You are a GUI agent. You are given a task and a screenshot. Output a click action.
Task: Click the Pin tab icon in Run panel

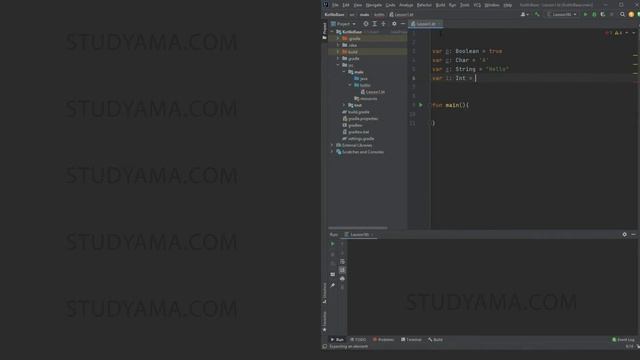(333, 285)
